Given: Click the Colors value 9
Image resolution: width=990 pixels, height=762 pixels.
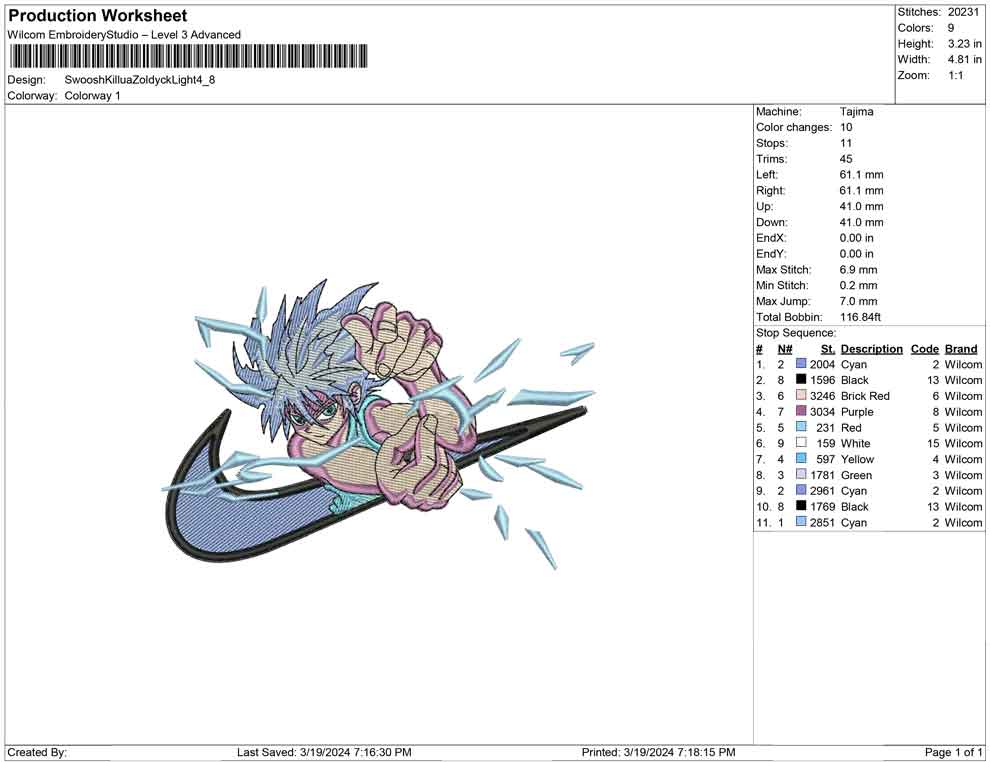Looking at the screenshot, I should point(951,28).
